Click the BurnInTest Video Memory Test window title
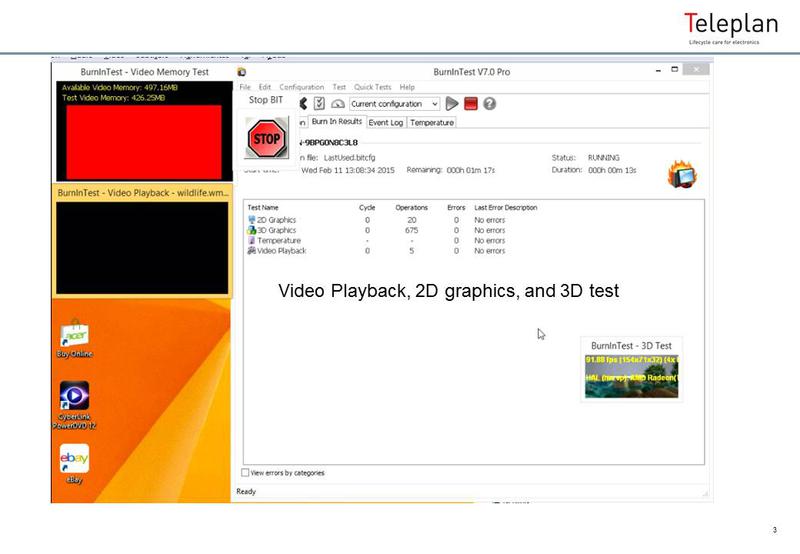Screen dimensions: 800x554 tap(144, 72)
